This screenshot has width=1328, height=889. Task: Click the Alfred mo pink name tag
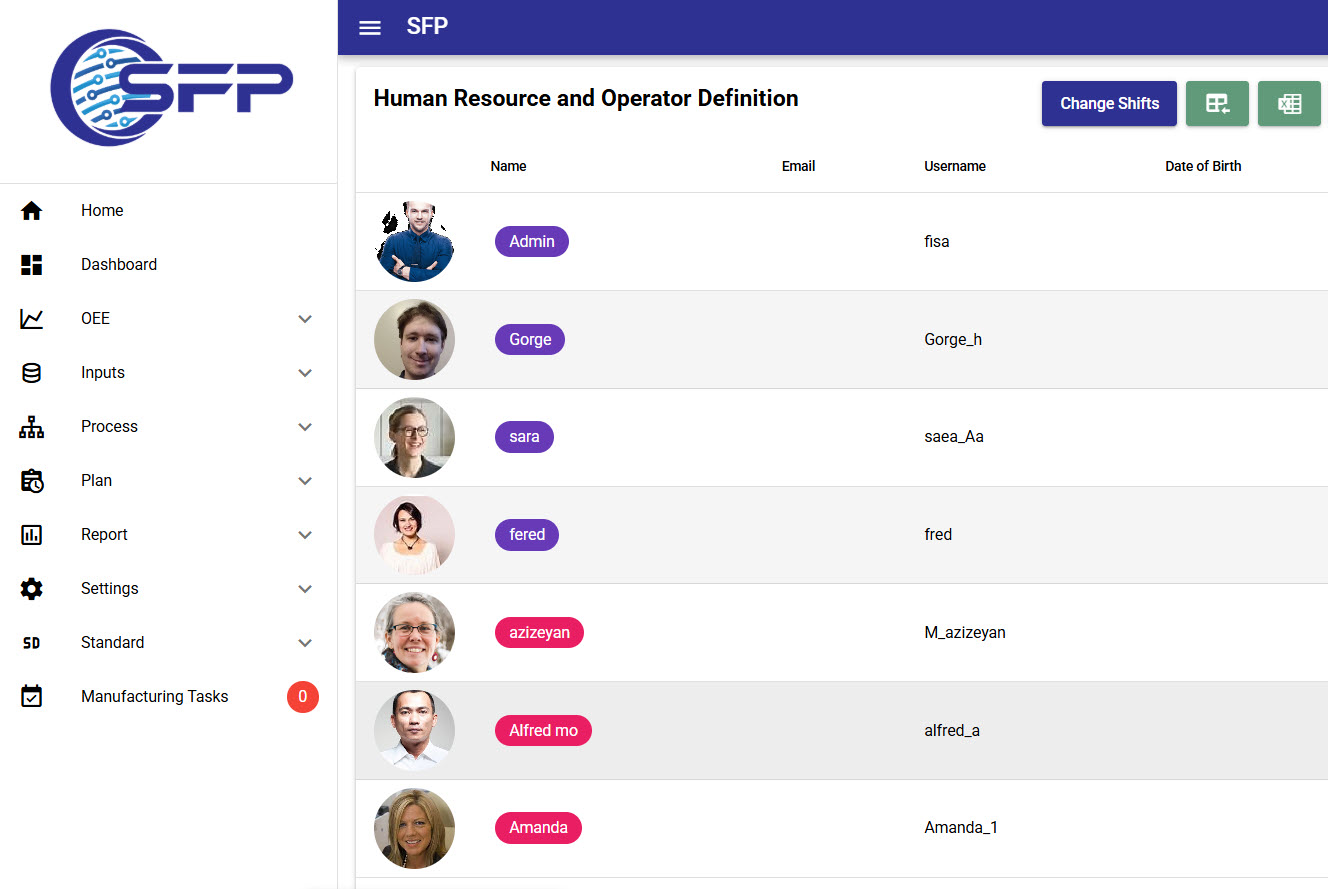(x=543, y=730)
